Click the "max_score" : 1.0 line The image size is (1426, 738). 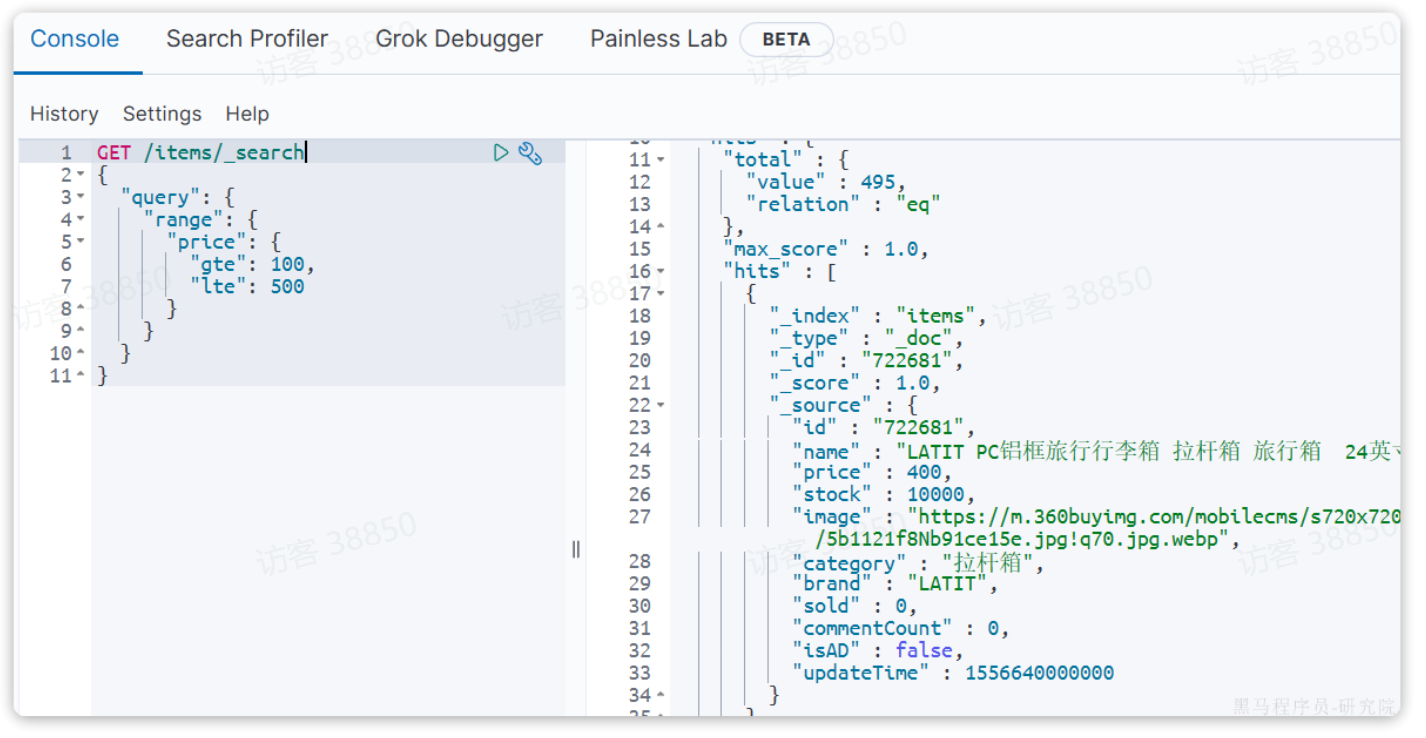(x=826, y=249)
